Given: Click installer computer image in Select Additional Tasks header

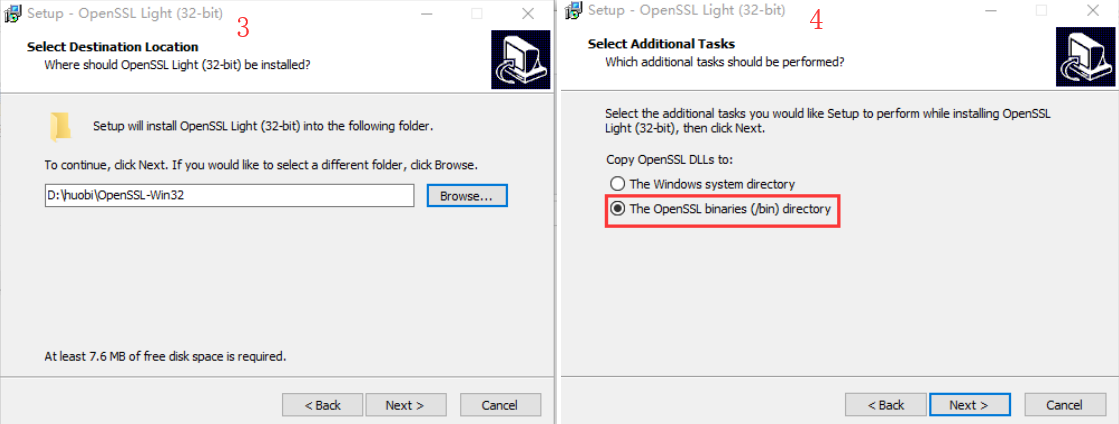Looking at the screenshot, I should click(1084, 58).
